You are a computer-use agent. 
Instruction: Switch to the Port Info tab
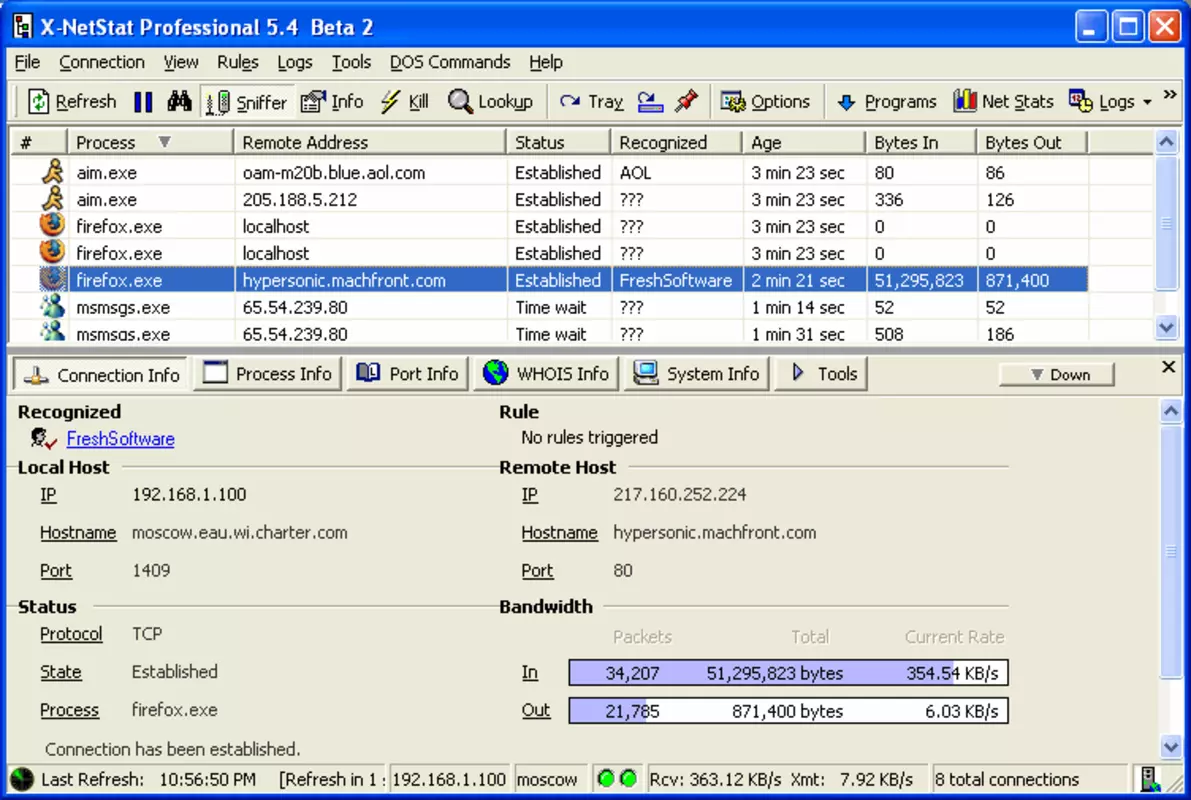click(x=407, y=374)
